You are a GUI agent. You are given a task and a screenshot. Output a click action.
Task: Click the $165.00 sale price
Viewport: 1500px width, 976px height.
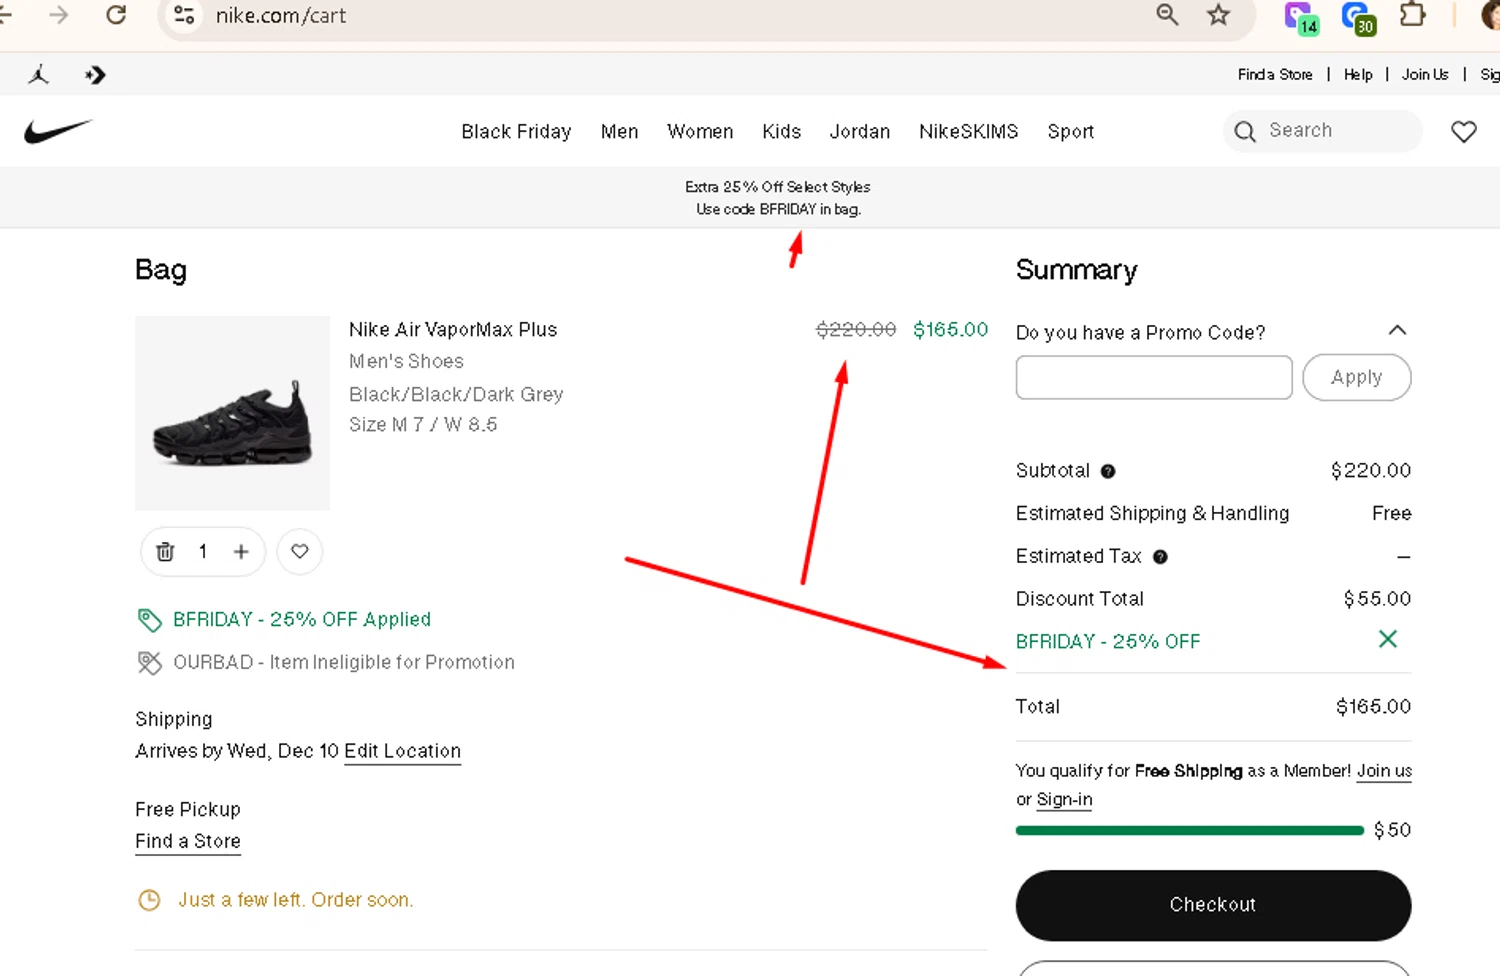point(950,329)
